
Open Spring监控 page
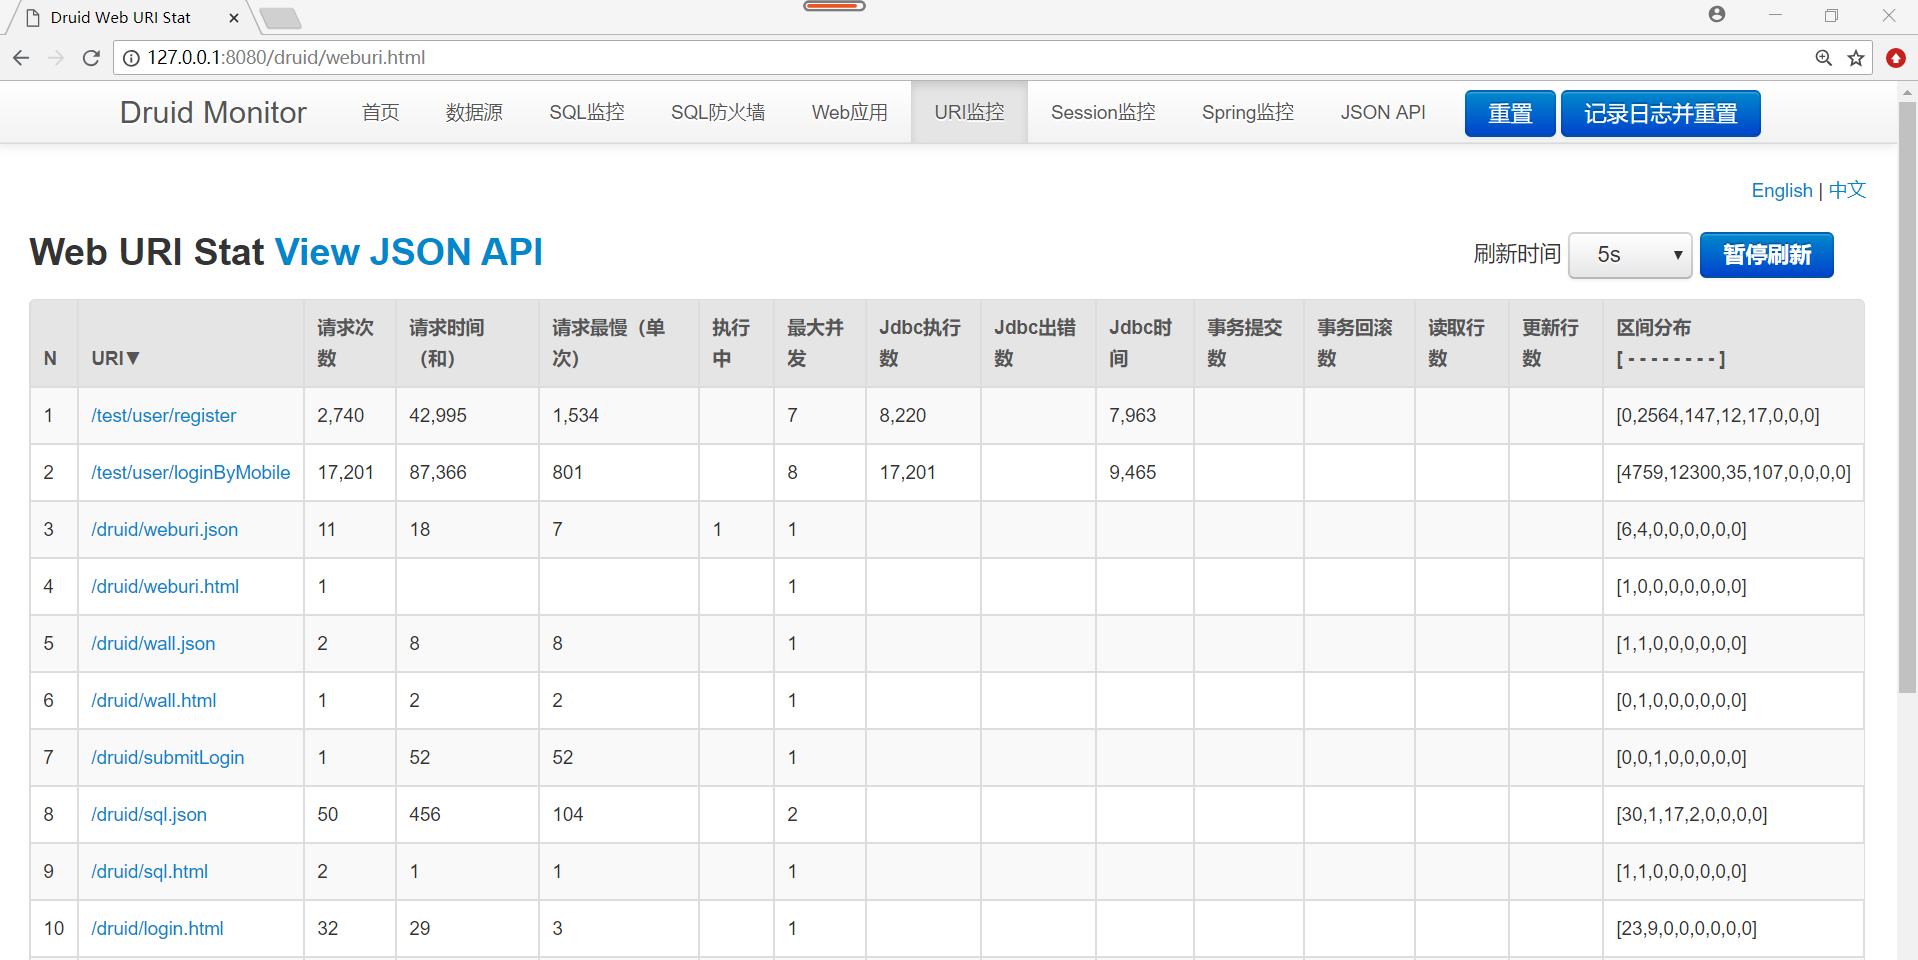(x=1248, y=113)
